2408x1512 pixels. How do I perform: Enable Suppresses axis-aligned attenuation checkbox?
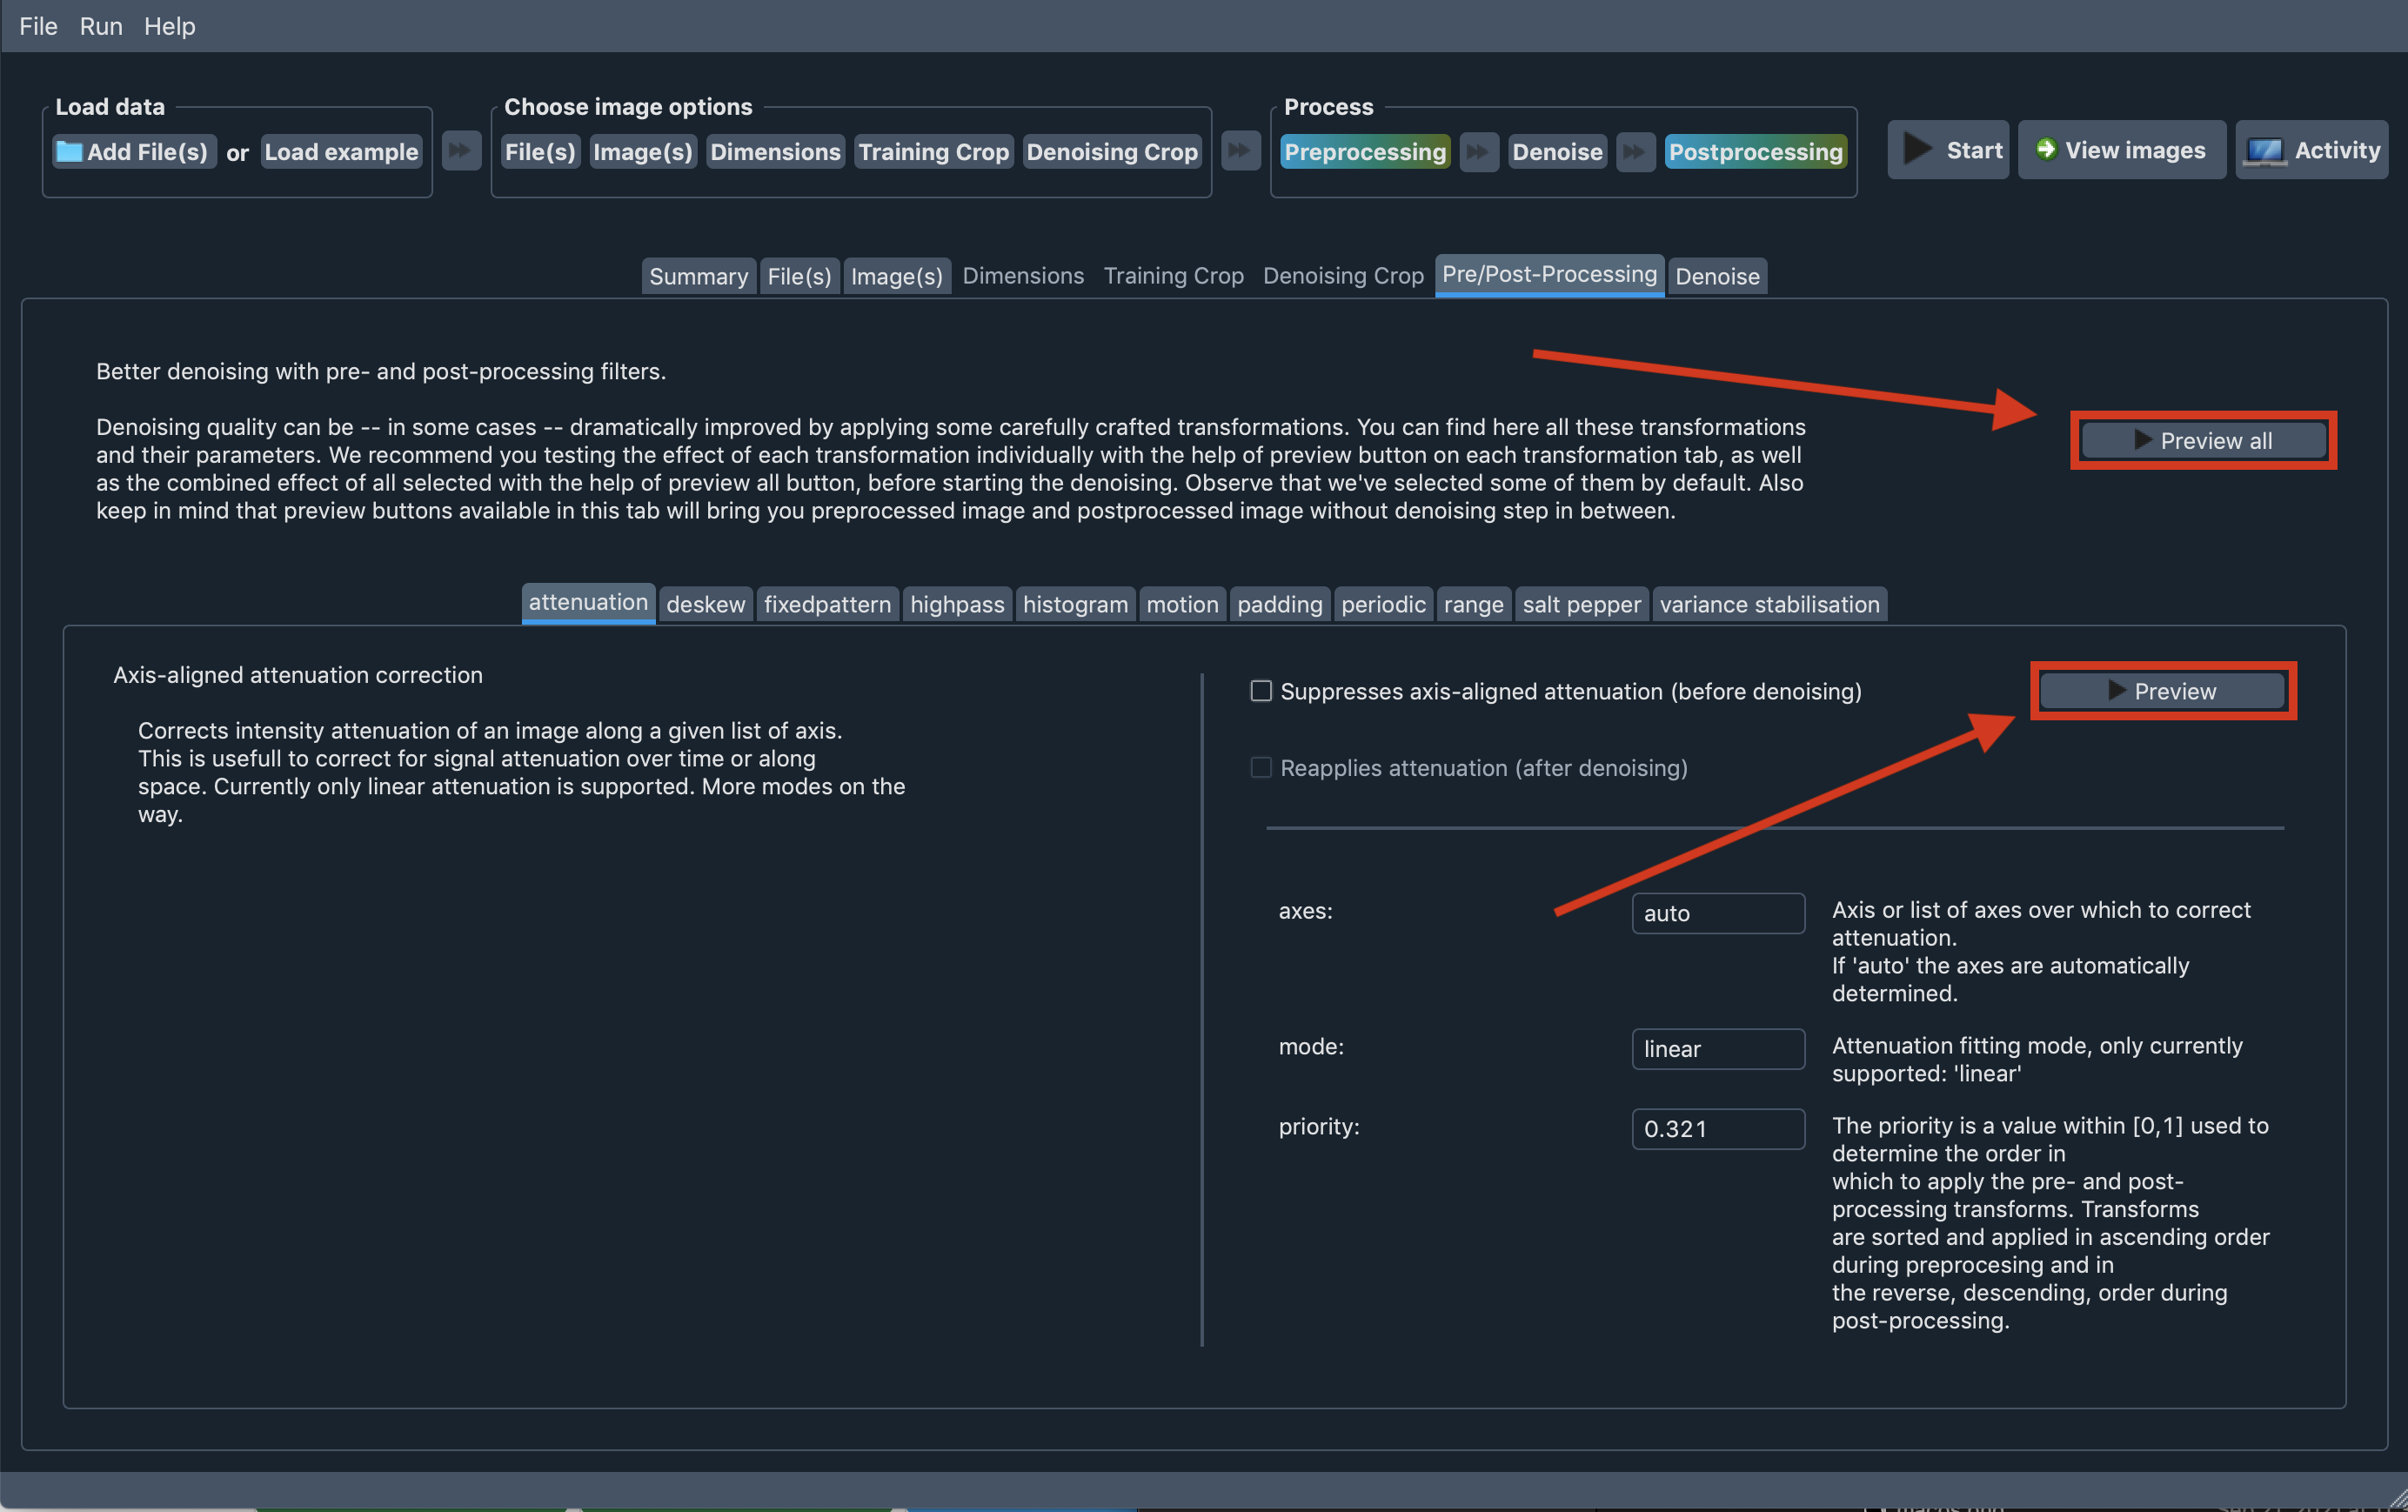[x=1259, y=692]
